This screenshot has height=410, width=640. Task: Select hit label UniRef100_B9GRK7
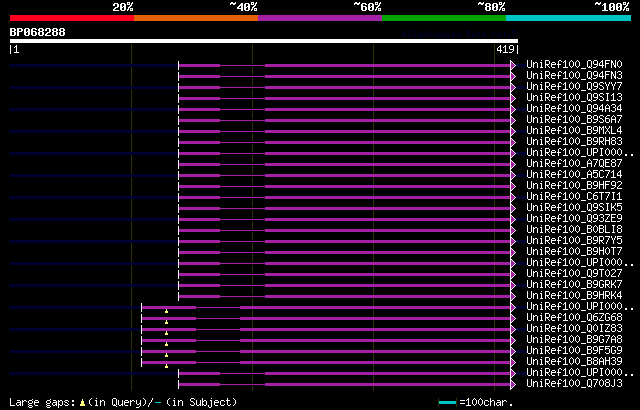pyautogui.click(x=574, y=285)
